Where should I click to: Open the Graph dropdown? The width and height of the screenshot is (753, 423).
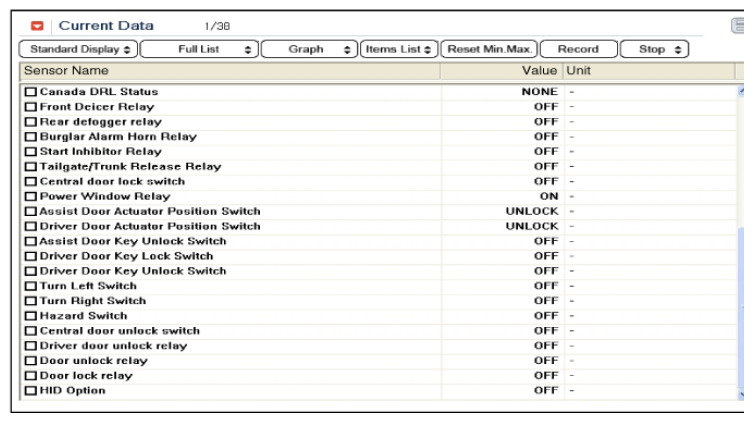coord(309,49)
